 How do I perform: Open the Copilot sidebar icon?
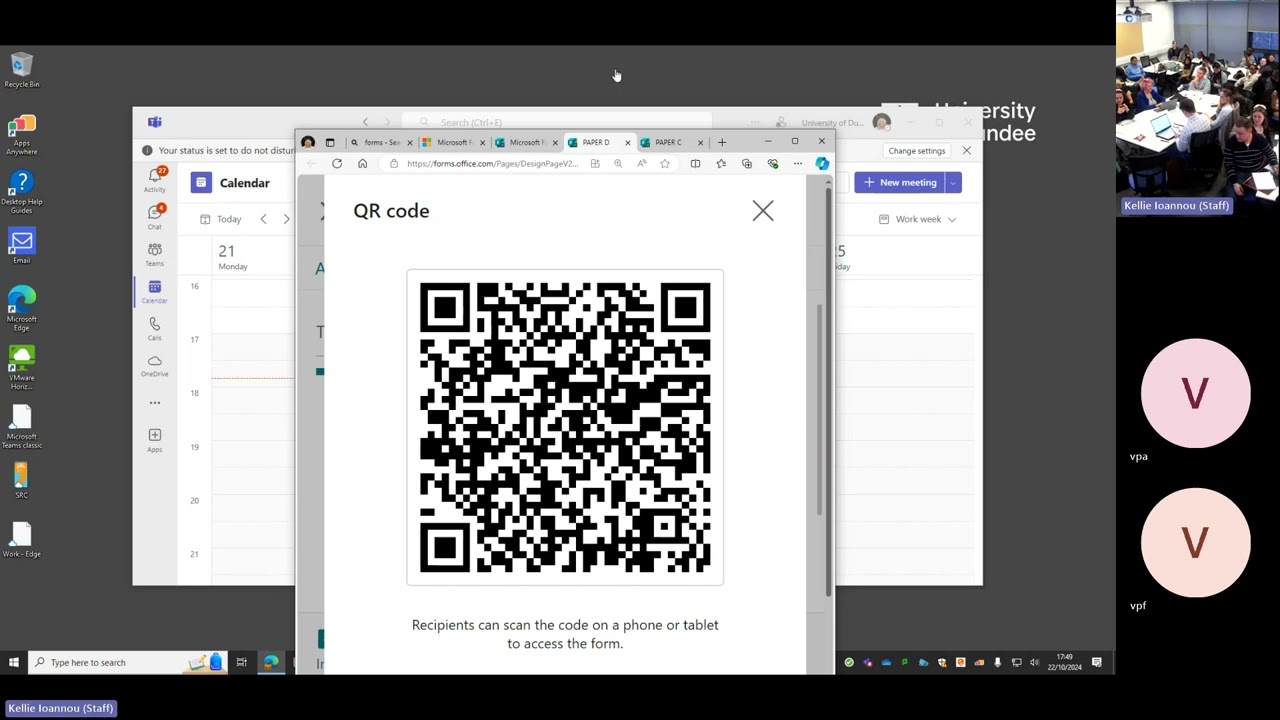tap(822, 164)
